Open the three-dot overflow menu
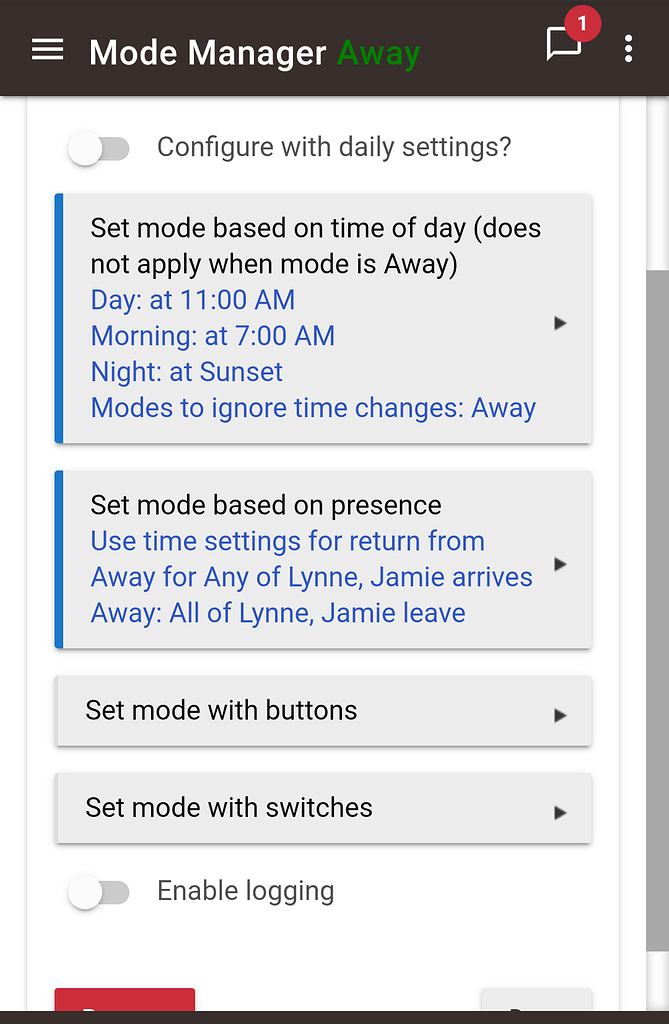 [x=628, y=49]
